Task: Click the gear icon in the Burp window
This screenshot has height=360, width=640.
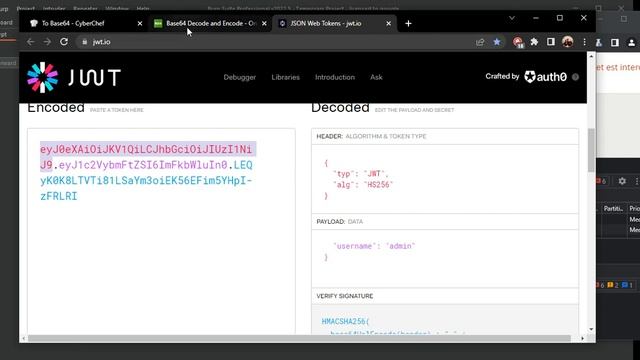Action: pyautogui.click(x=622, y=181)
